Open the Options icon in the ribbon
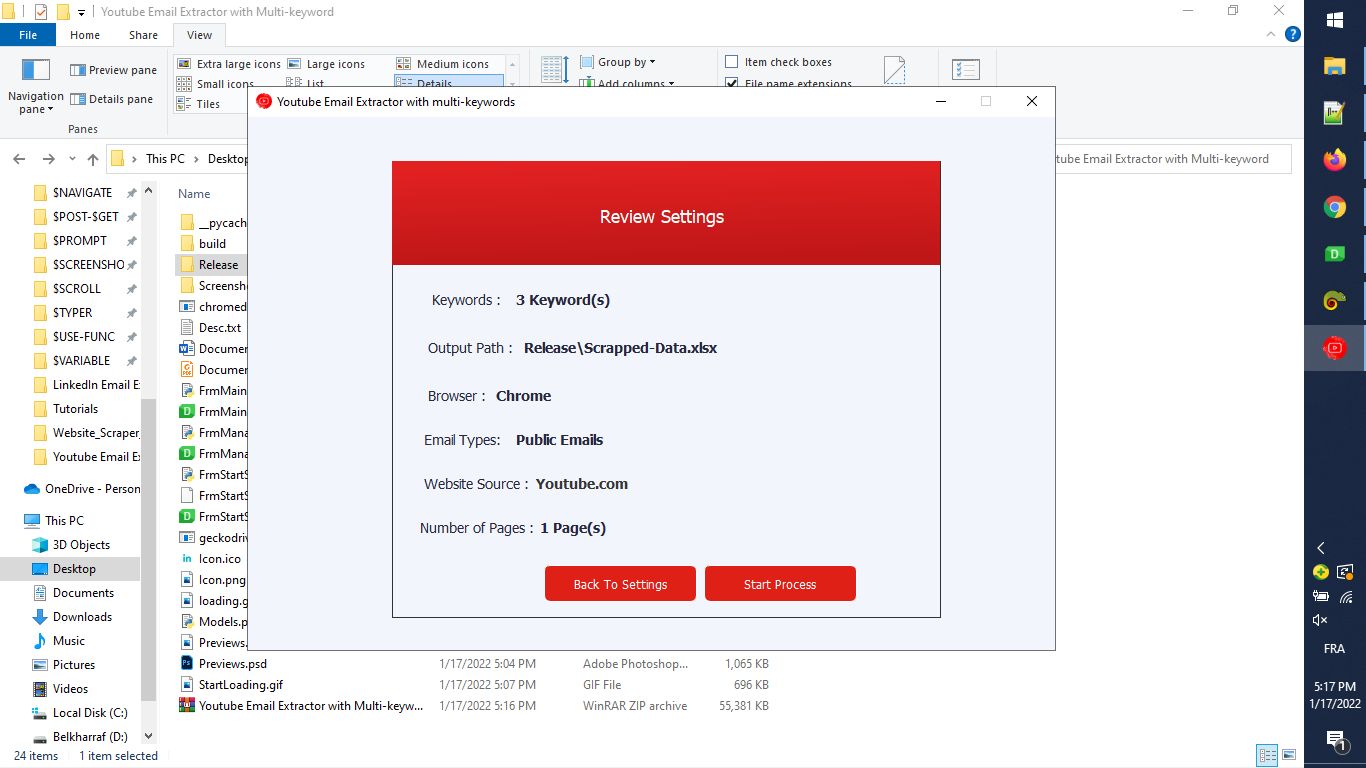The width and height of the screenshot is (1366, 768). click(x=966, y=70)
